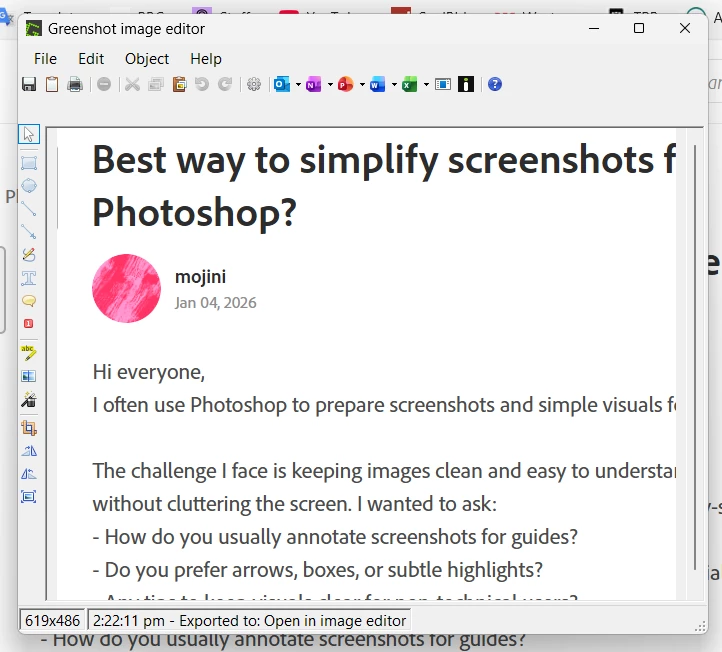Click the Undo arrow icon
The image size is (722, 652).
(x=202, y=85)
